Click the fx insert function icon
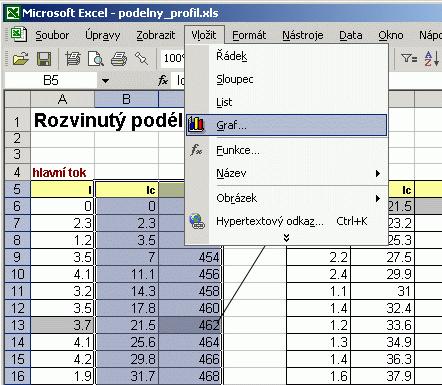Viewport: 442px width, 385px height. (x=163, y=80)
